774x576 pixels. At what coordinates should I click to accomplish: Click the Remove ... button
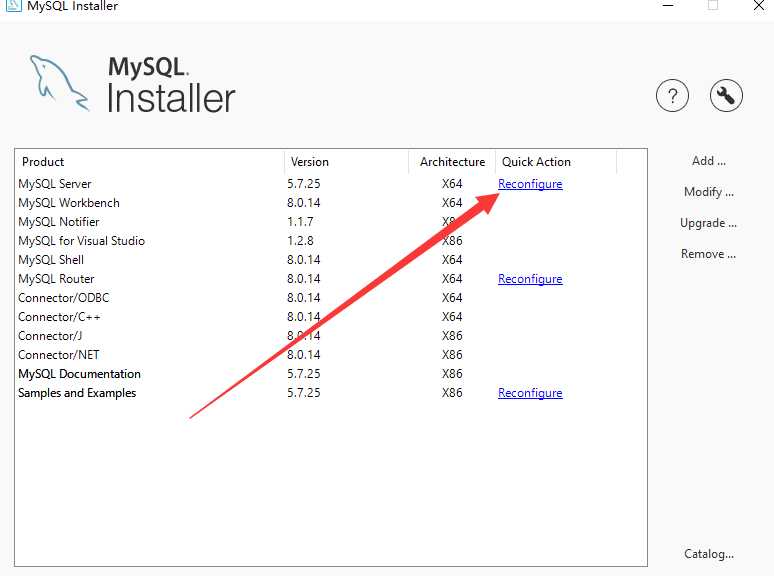click(708, 254)
